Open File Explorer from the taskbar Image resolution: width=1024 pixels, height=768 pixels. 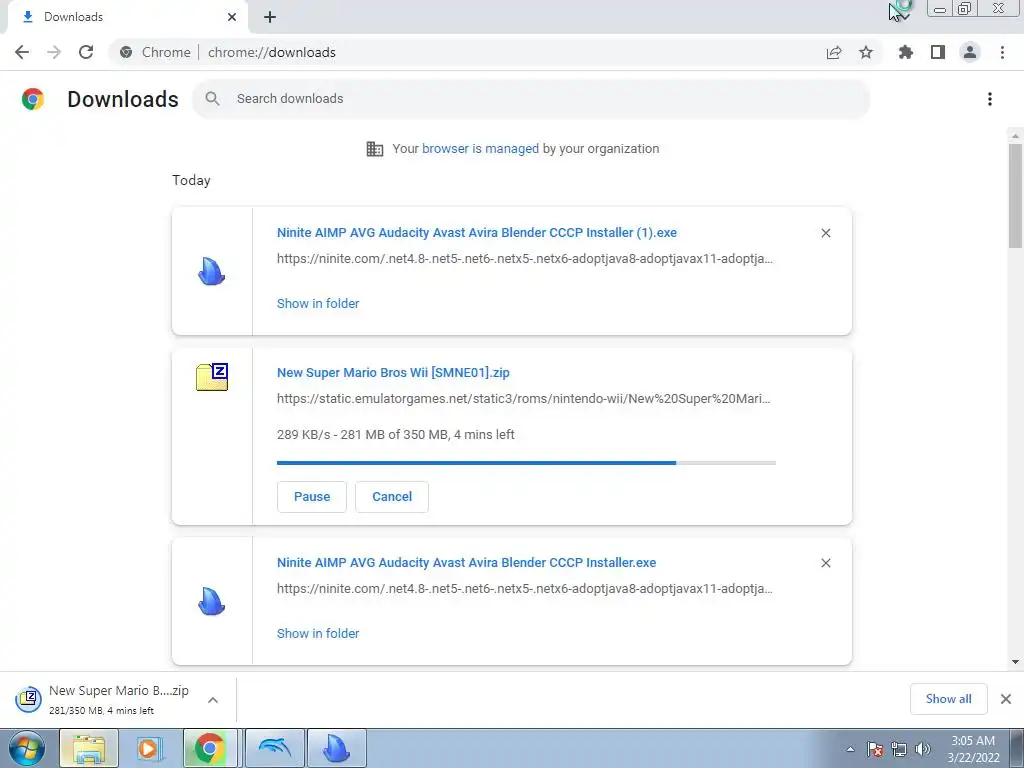point(89,748)
